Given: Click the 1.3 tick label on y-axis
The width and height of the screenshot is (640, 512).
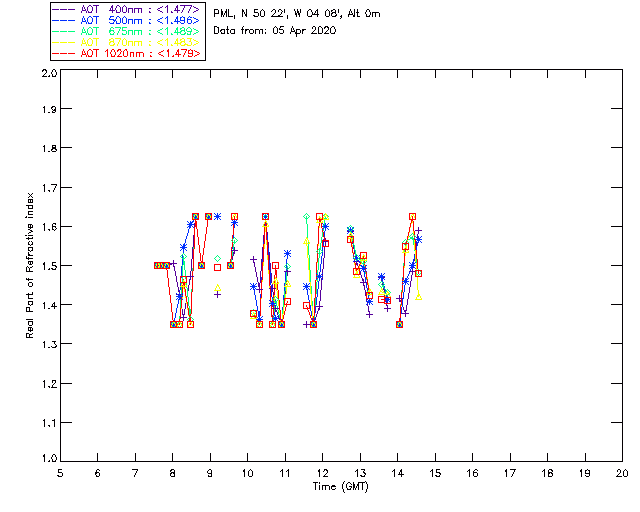Looking at the screenshot, I should pyautogui.click(x=48, y=344).
